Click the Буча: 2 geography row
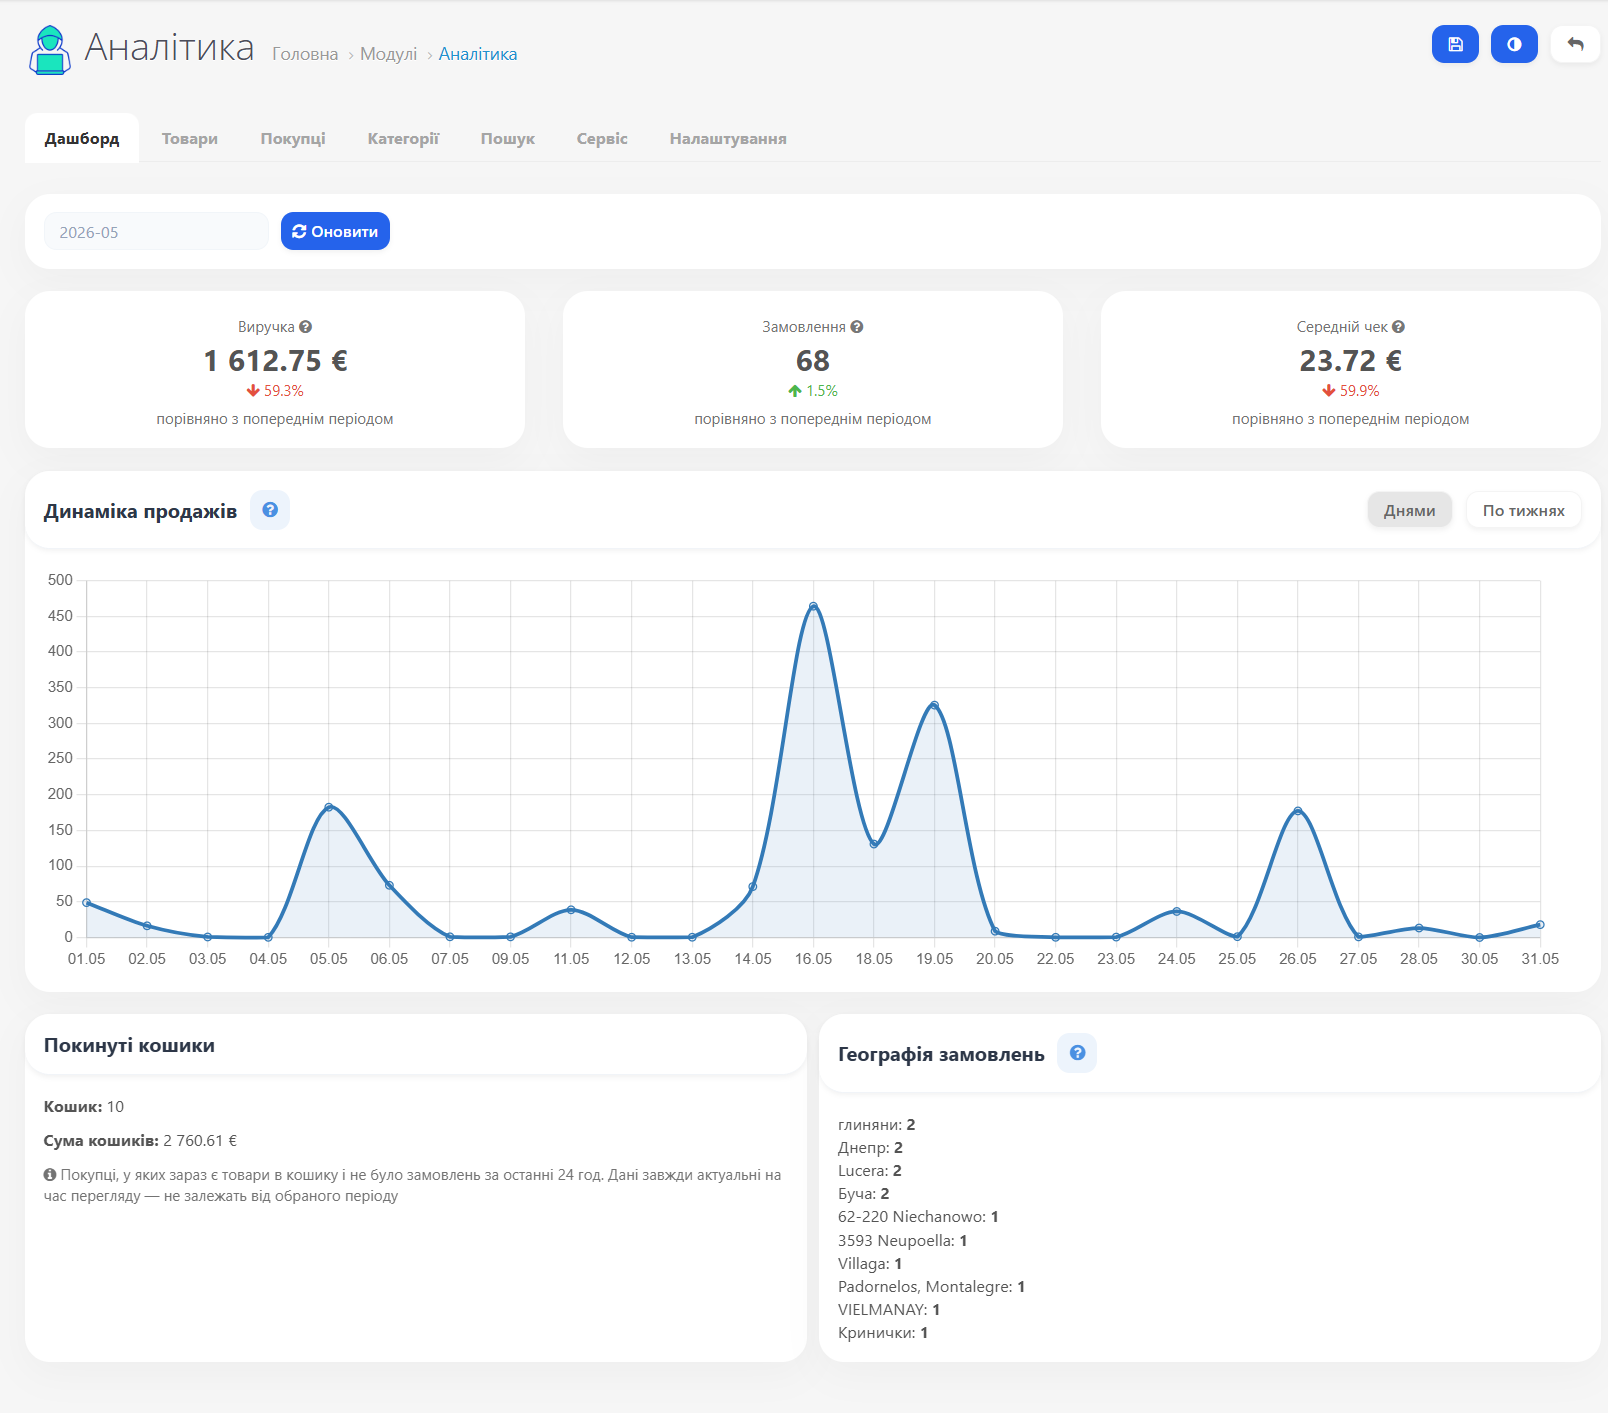The image size is (1608, 1413). (864, 1193)
